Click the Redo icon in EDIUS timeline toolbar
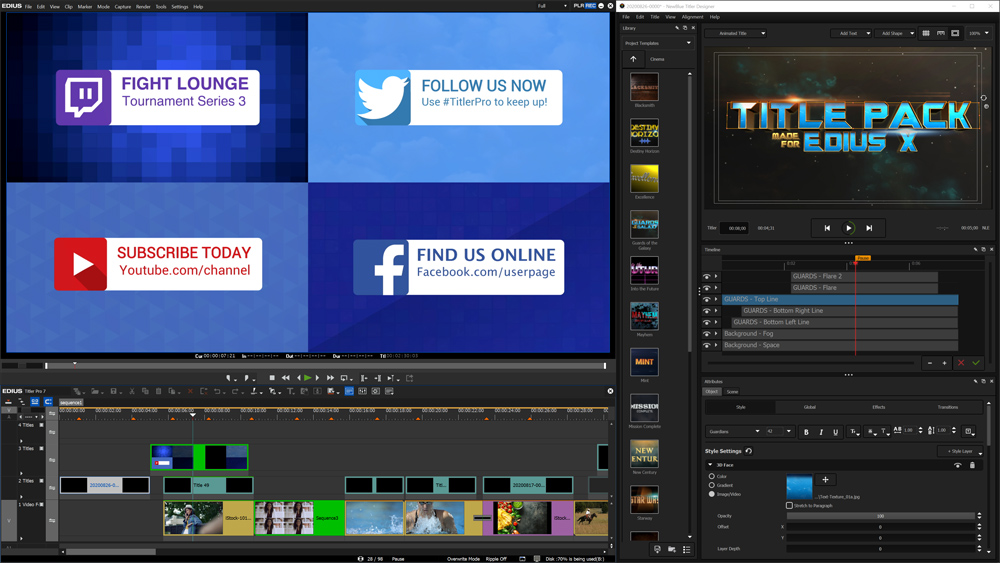The image size is (1000, 563). (x=235, y=391)
